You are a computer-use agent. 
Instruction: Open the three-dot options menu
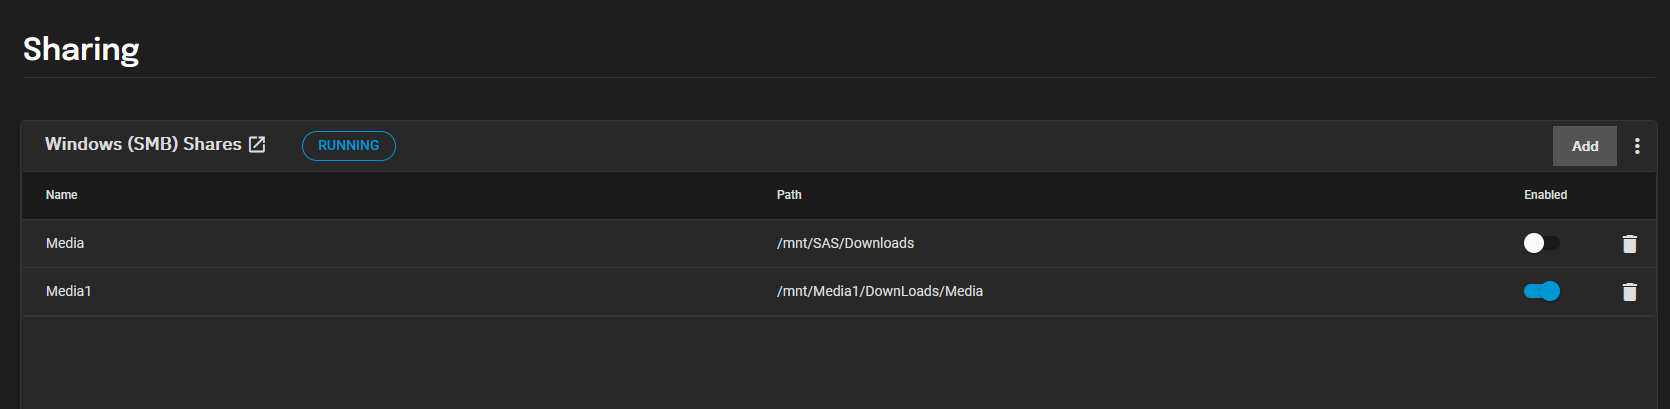pyautogui.click(x=1637, y=146)
